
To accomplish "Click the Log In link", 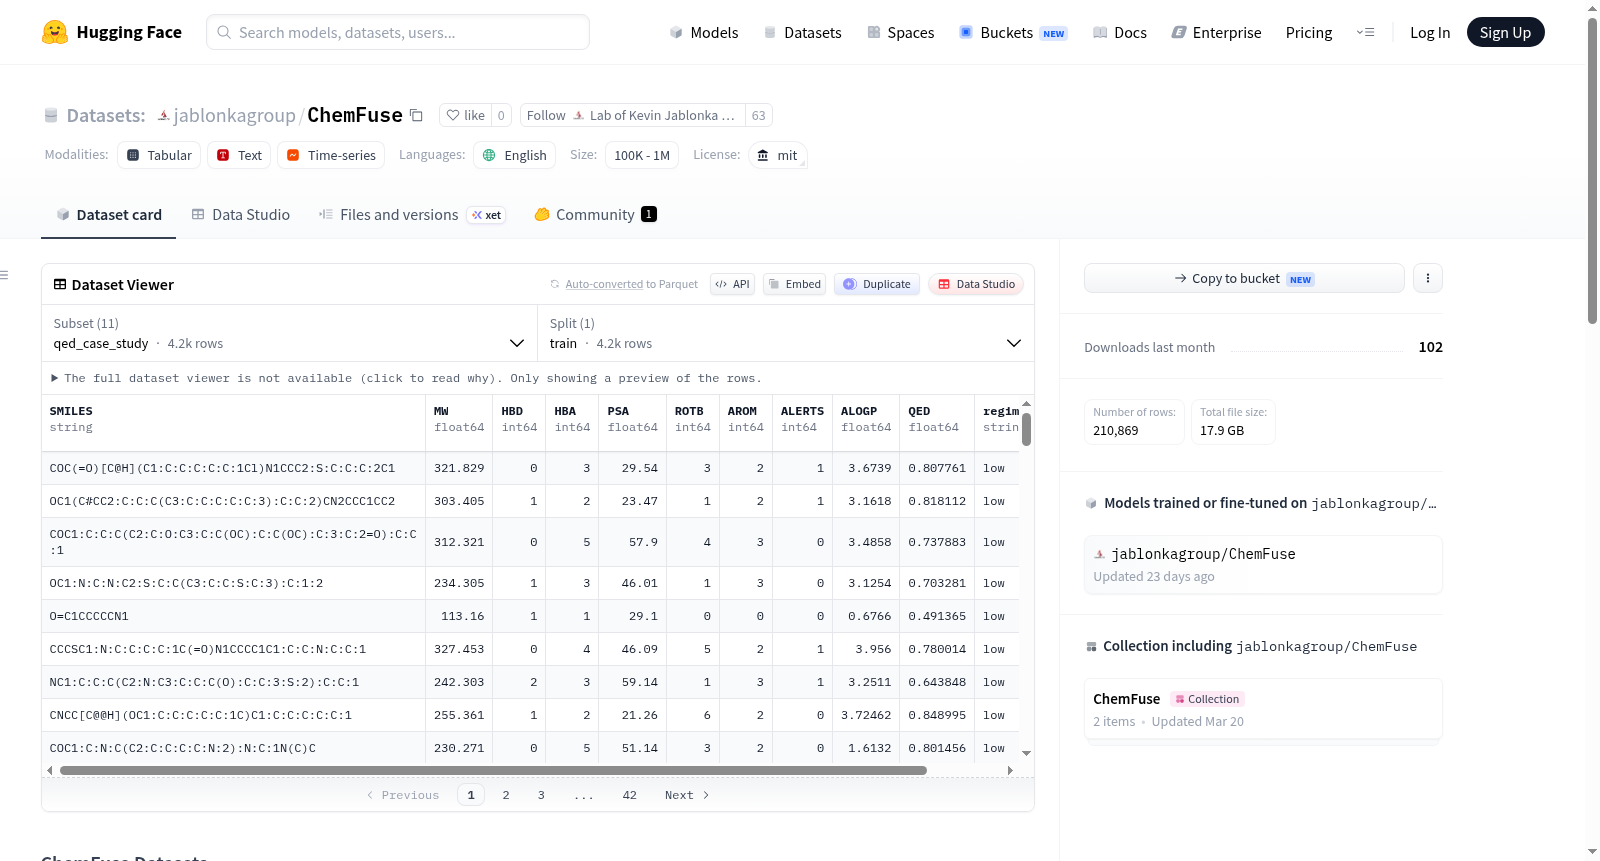I will click(x=1430, y=32).
